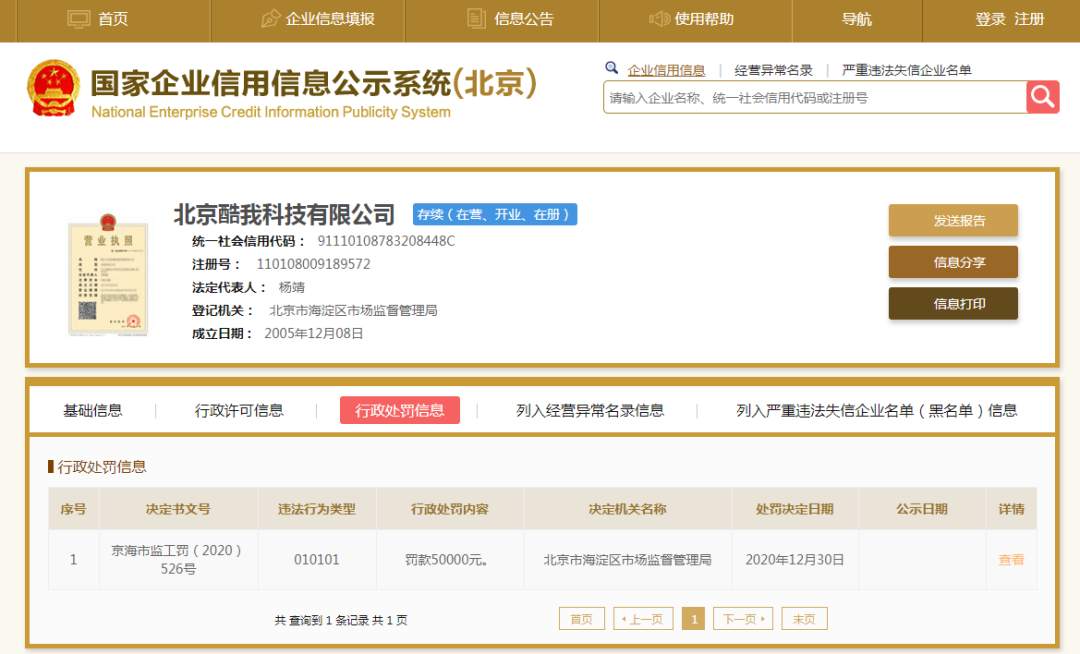Open the business license thumbnail image
This screenshot has height=654, width=1080.
coord(108,275)
